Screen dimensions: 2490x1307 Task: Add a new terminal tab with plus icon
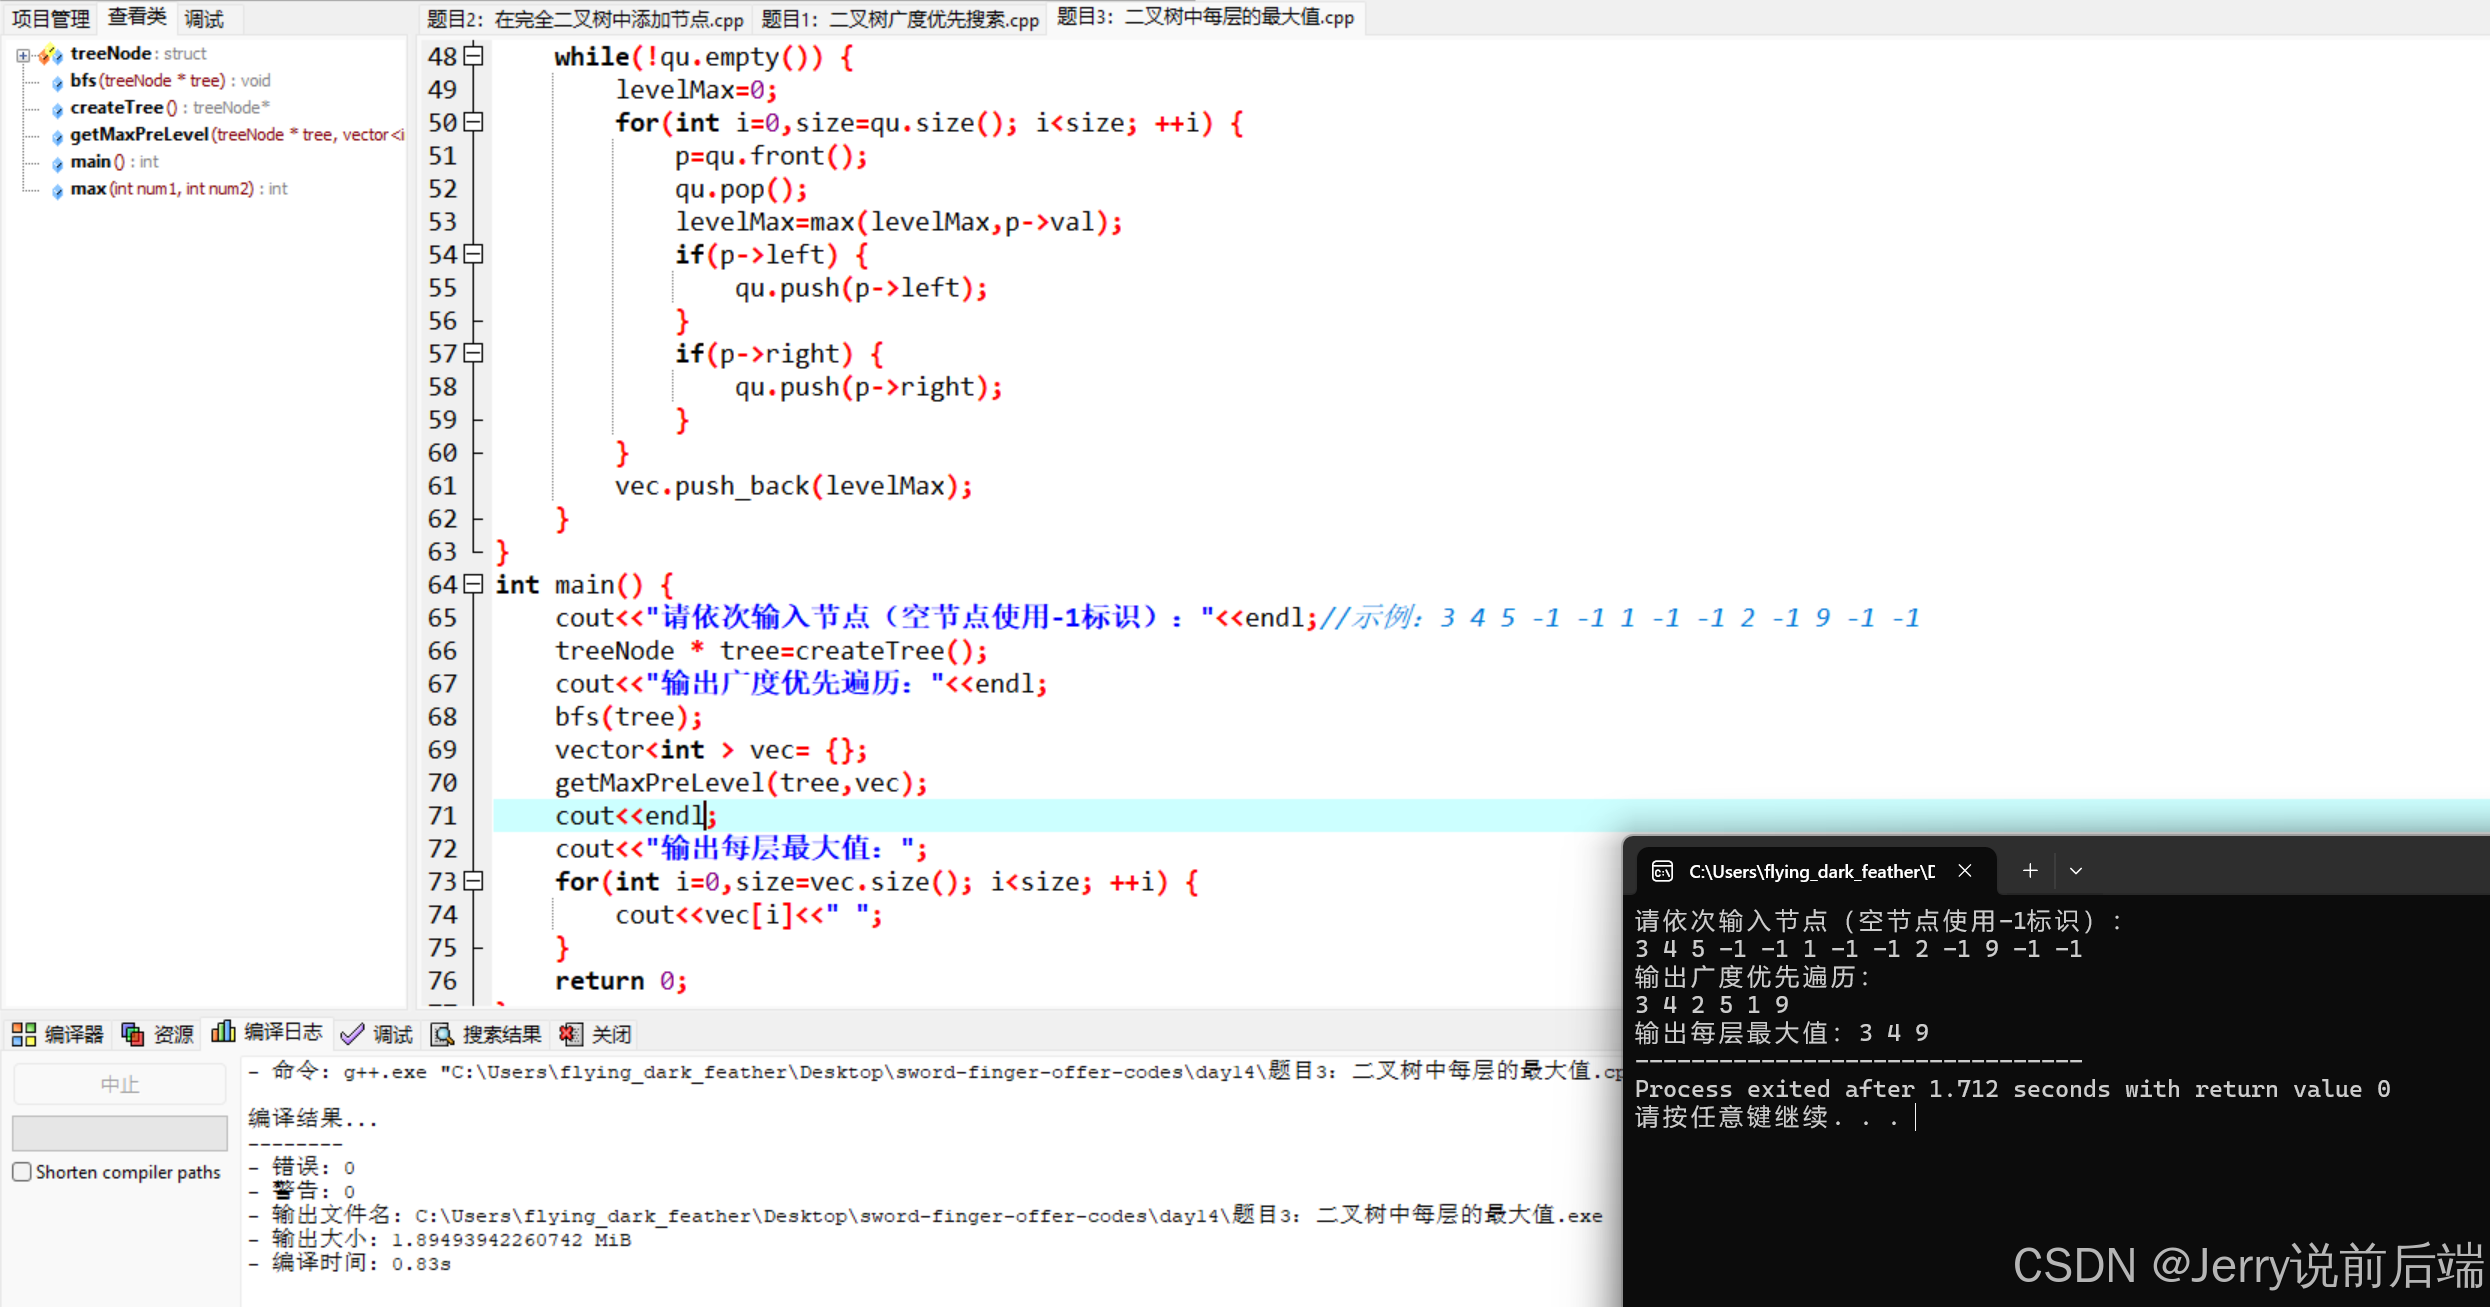(2029, 871)
